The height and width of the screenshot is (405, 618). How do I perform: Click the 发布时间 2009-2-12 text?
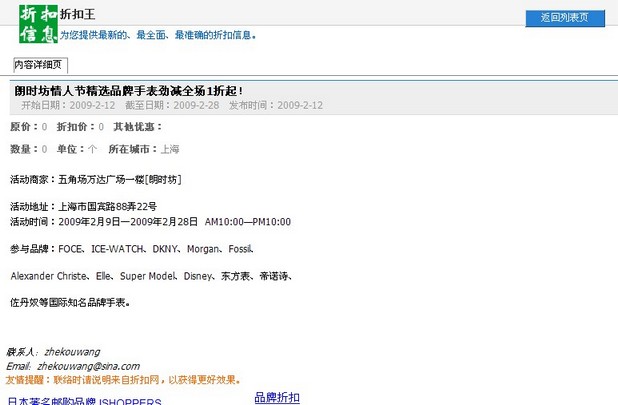tap(276, 105)
